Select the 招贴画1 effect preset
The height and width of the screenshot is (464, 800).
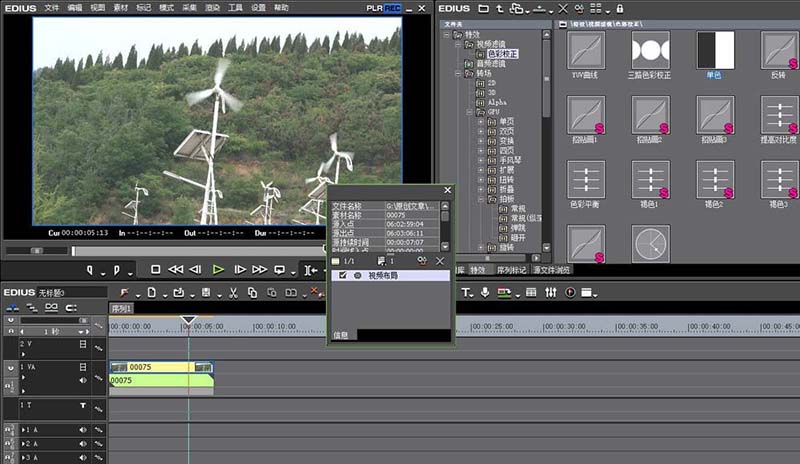(586, 115)
